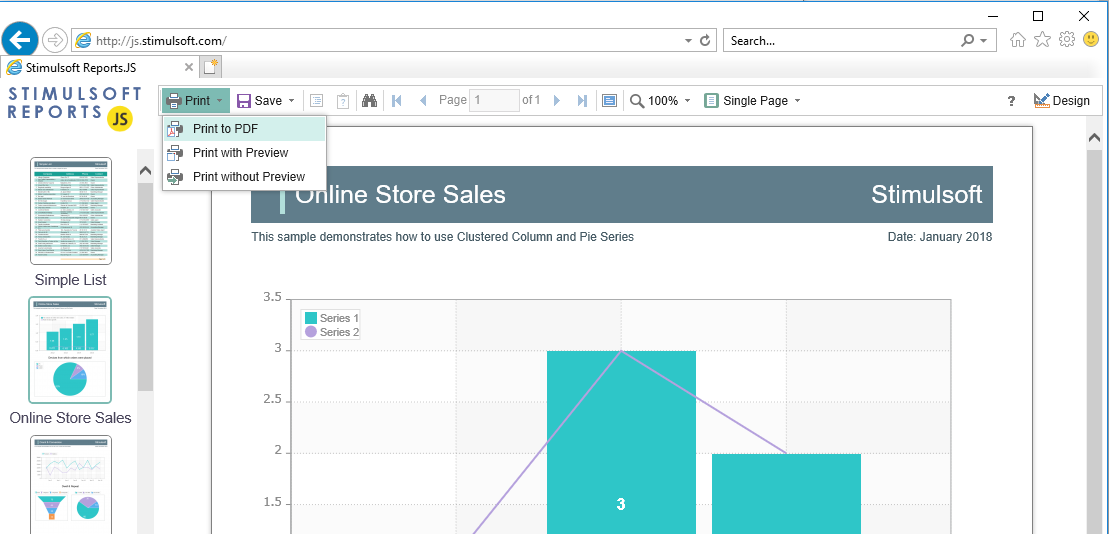Click the search magnifier icon
The image size is (1109, 534).
tap(968, 41)
